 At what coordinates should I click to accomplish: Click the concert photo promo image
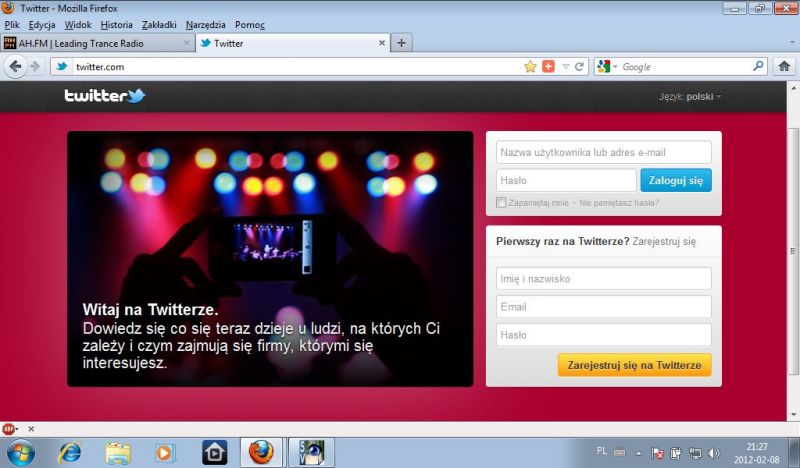coord(270,259)
